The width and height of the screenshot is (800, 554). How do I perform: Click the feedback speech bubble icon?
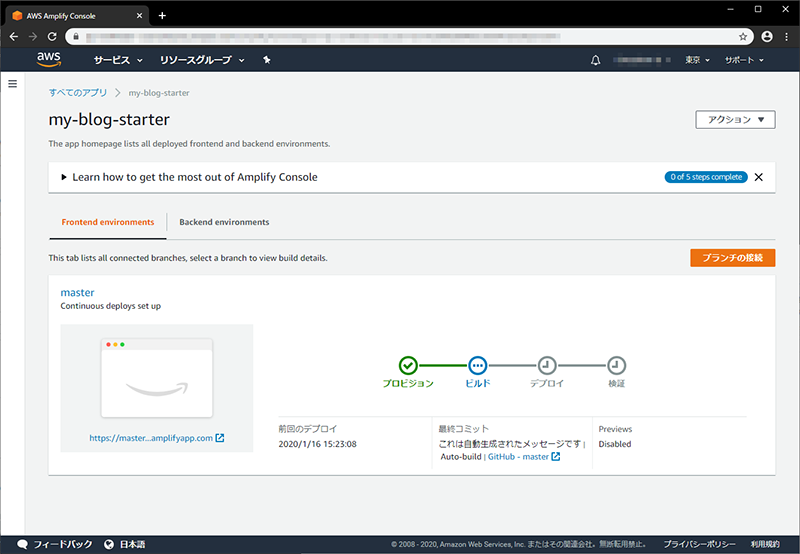[22, 544]
